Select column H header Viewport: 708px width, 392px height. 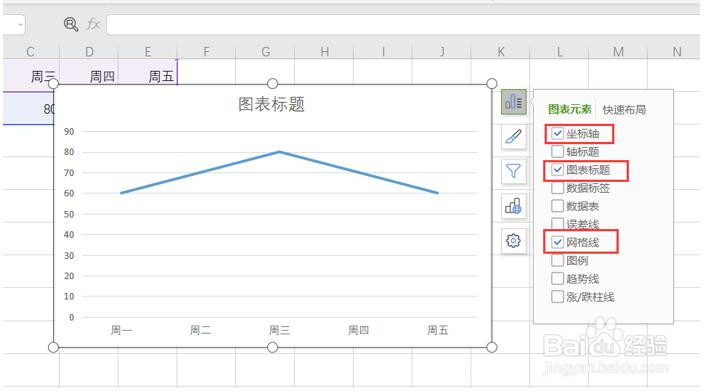[324, 51]
